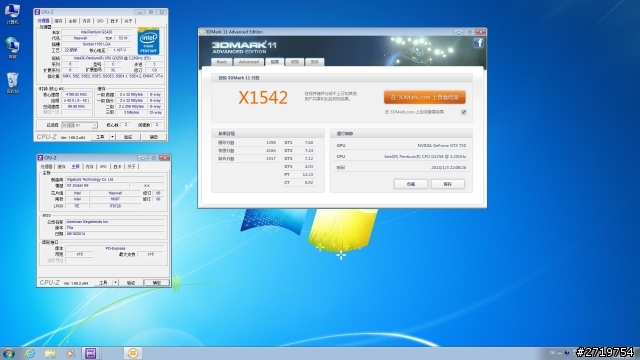Click Tools button in upper CPU-Z window
The height and width of the screenshot is (360, 640).
[x=100, y=137]
